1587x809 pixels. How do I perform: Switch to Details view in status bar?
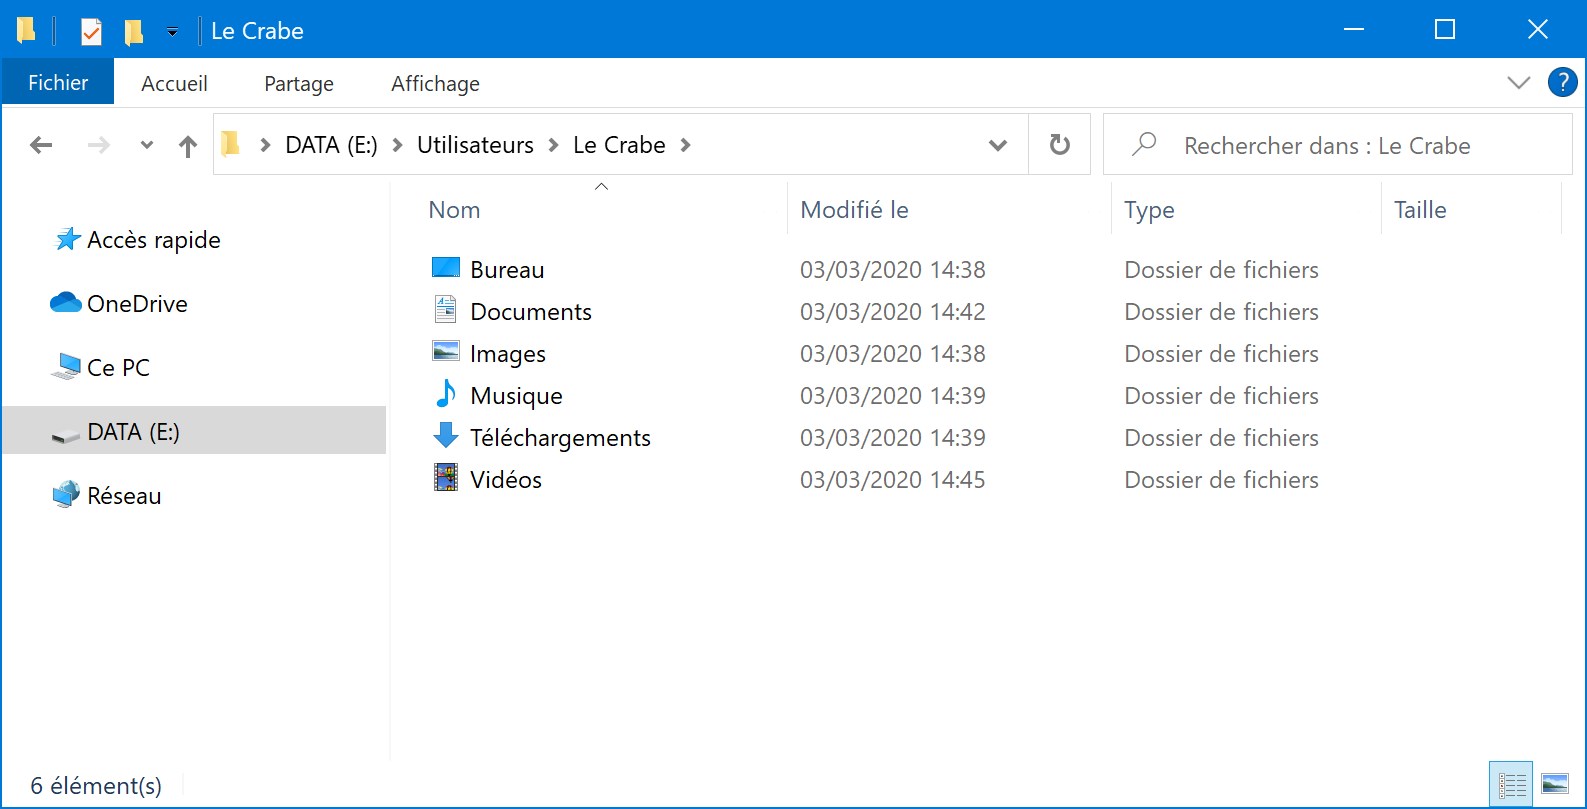pyautogui.click(x=1512, y=785)
